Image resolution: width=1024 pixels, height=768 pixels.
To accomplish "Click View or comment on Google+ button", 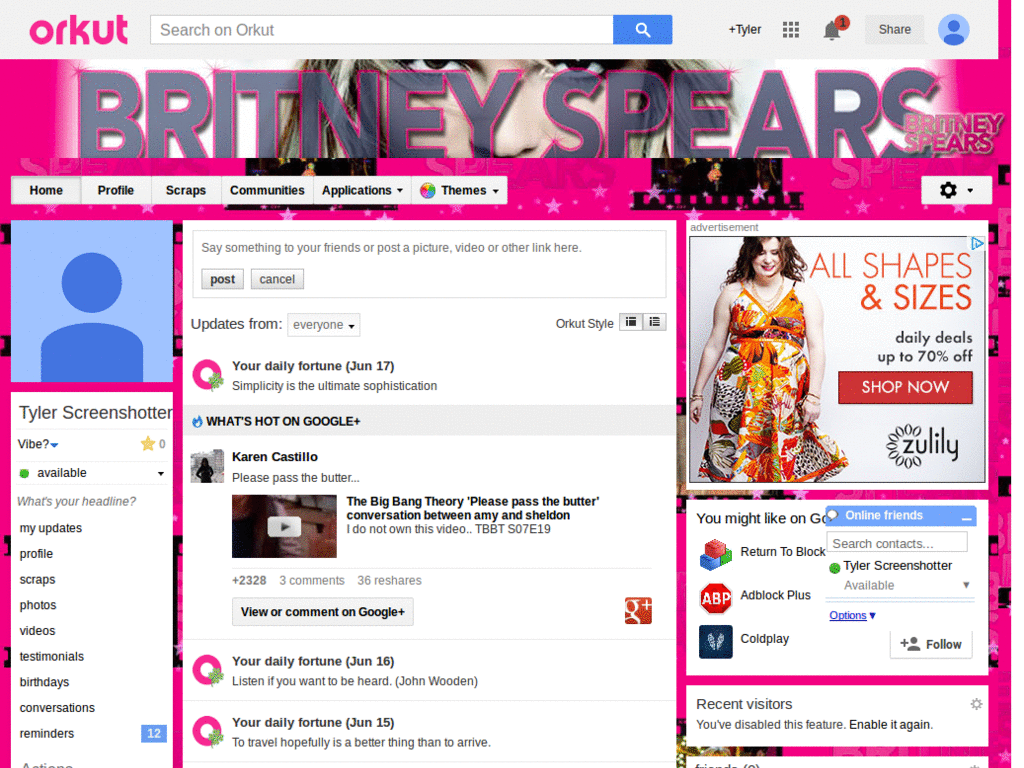I will tap(323, 612).
